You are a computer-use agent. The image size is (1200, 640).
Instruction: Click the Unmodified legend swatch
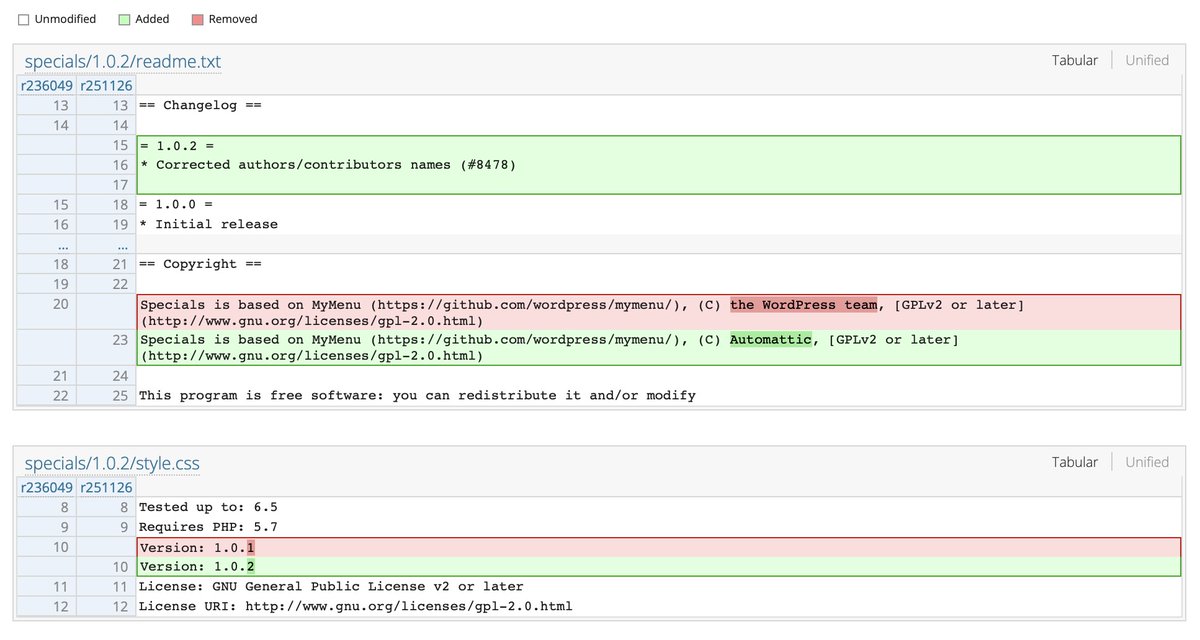point(24,19)
